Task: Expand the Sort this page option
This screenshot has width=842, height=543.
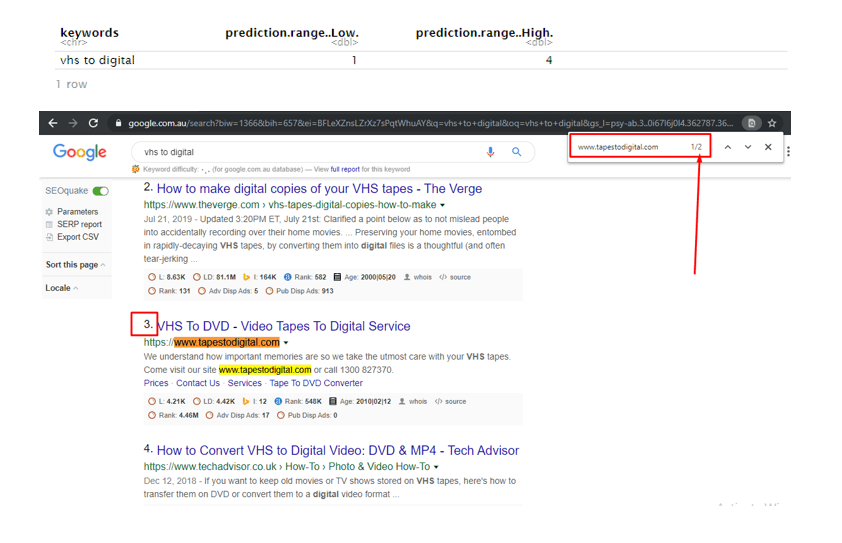Action: 75,265
